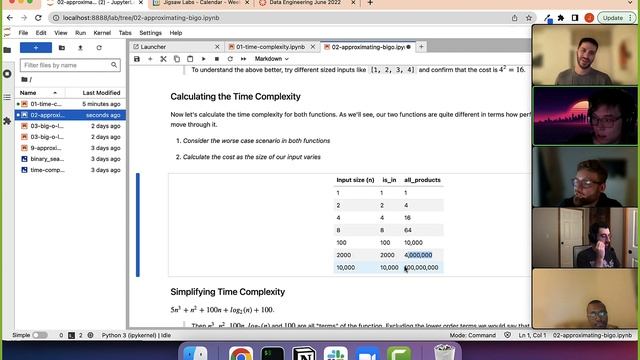The image size is (640, 360).
Task: Focus the Filter files by name field
Action: coord(70,65)
